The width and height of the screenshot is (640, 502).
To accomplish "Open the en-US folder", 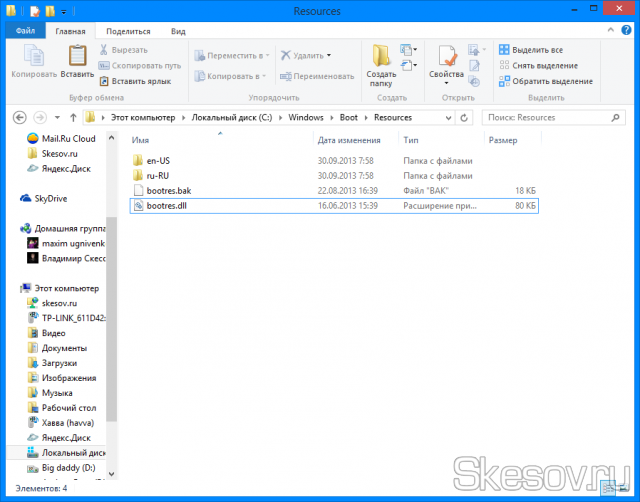I will coord(160,160).
